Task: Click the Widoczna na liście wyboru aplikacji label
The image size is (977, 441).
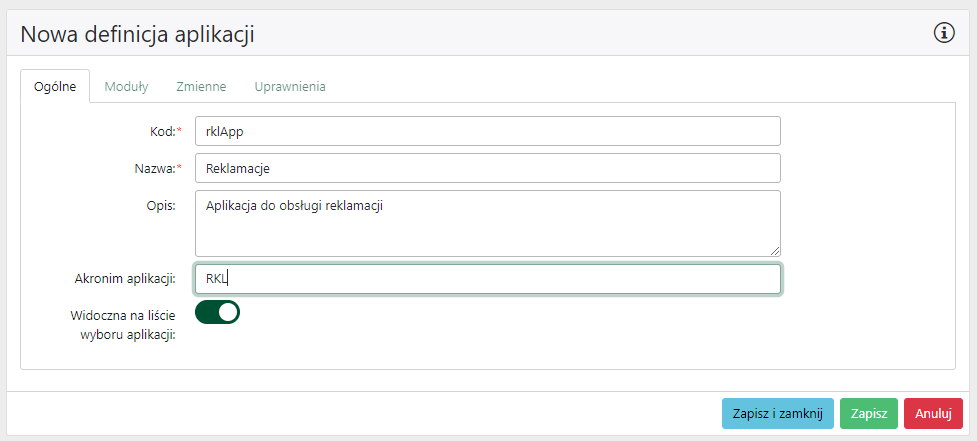Action: pos(123,324)
